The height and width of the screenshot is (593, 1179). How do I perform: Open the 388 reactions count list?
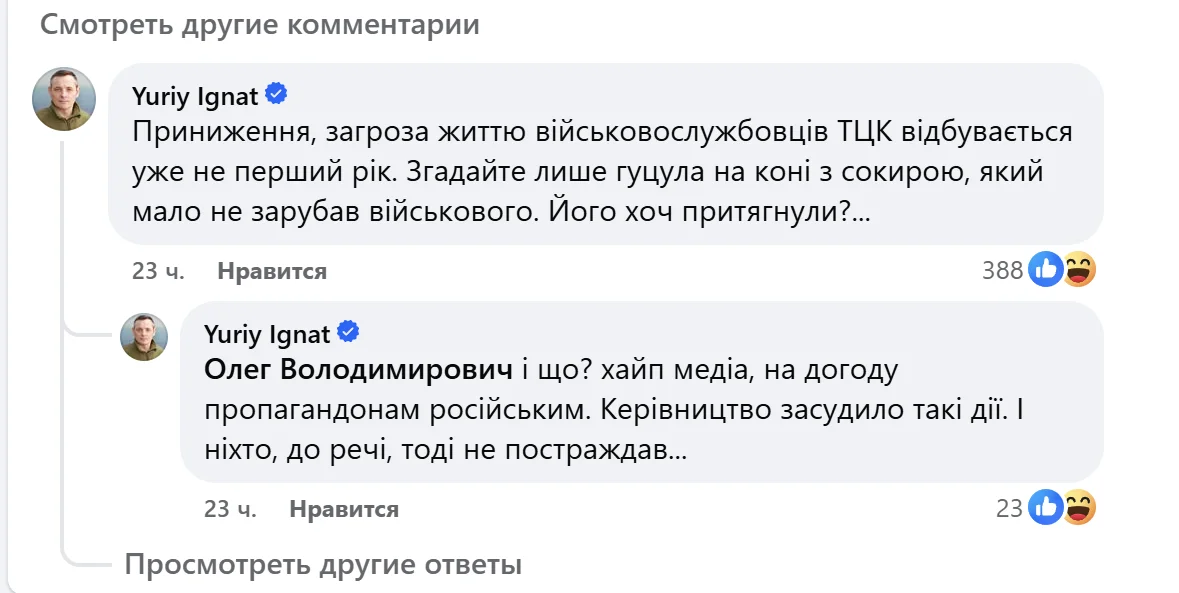1003,270
